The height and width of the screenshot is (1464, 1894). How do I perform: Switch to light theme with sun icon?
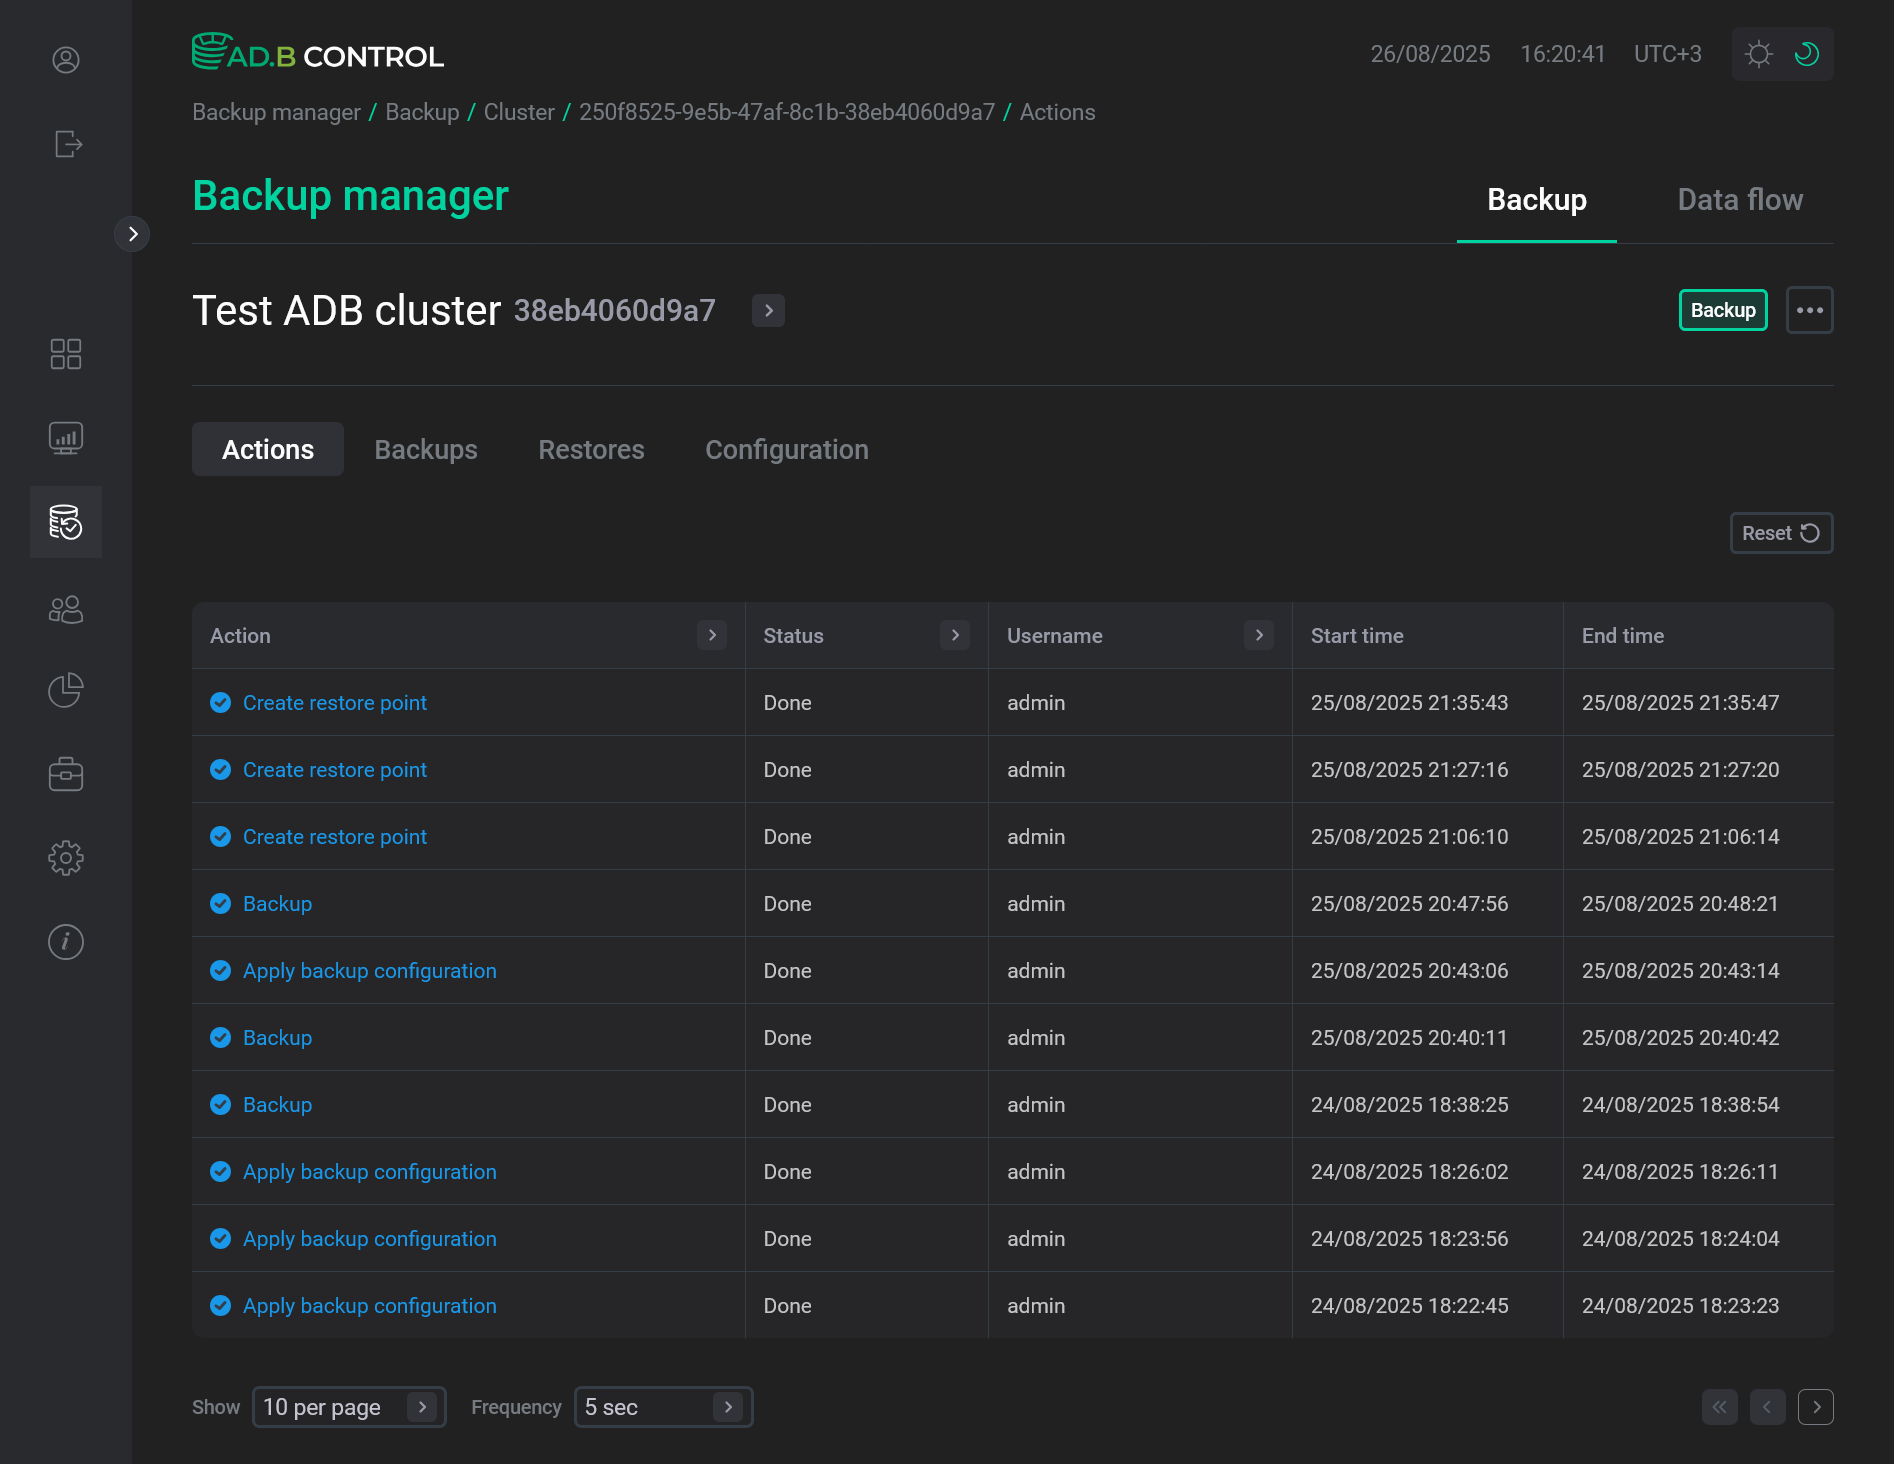click(1758, 54)
